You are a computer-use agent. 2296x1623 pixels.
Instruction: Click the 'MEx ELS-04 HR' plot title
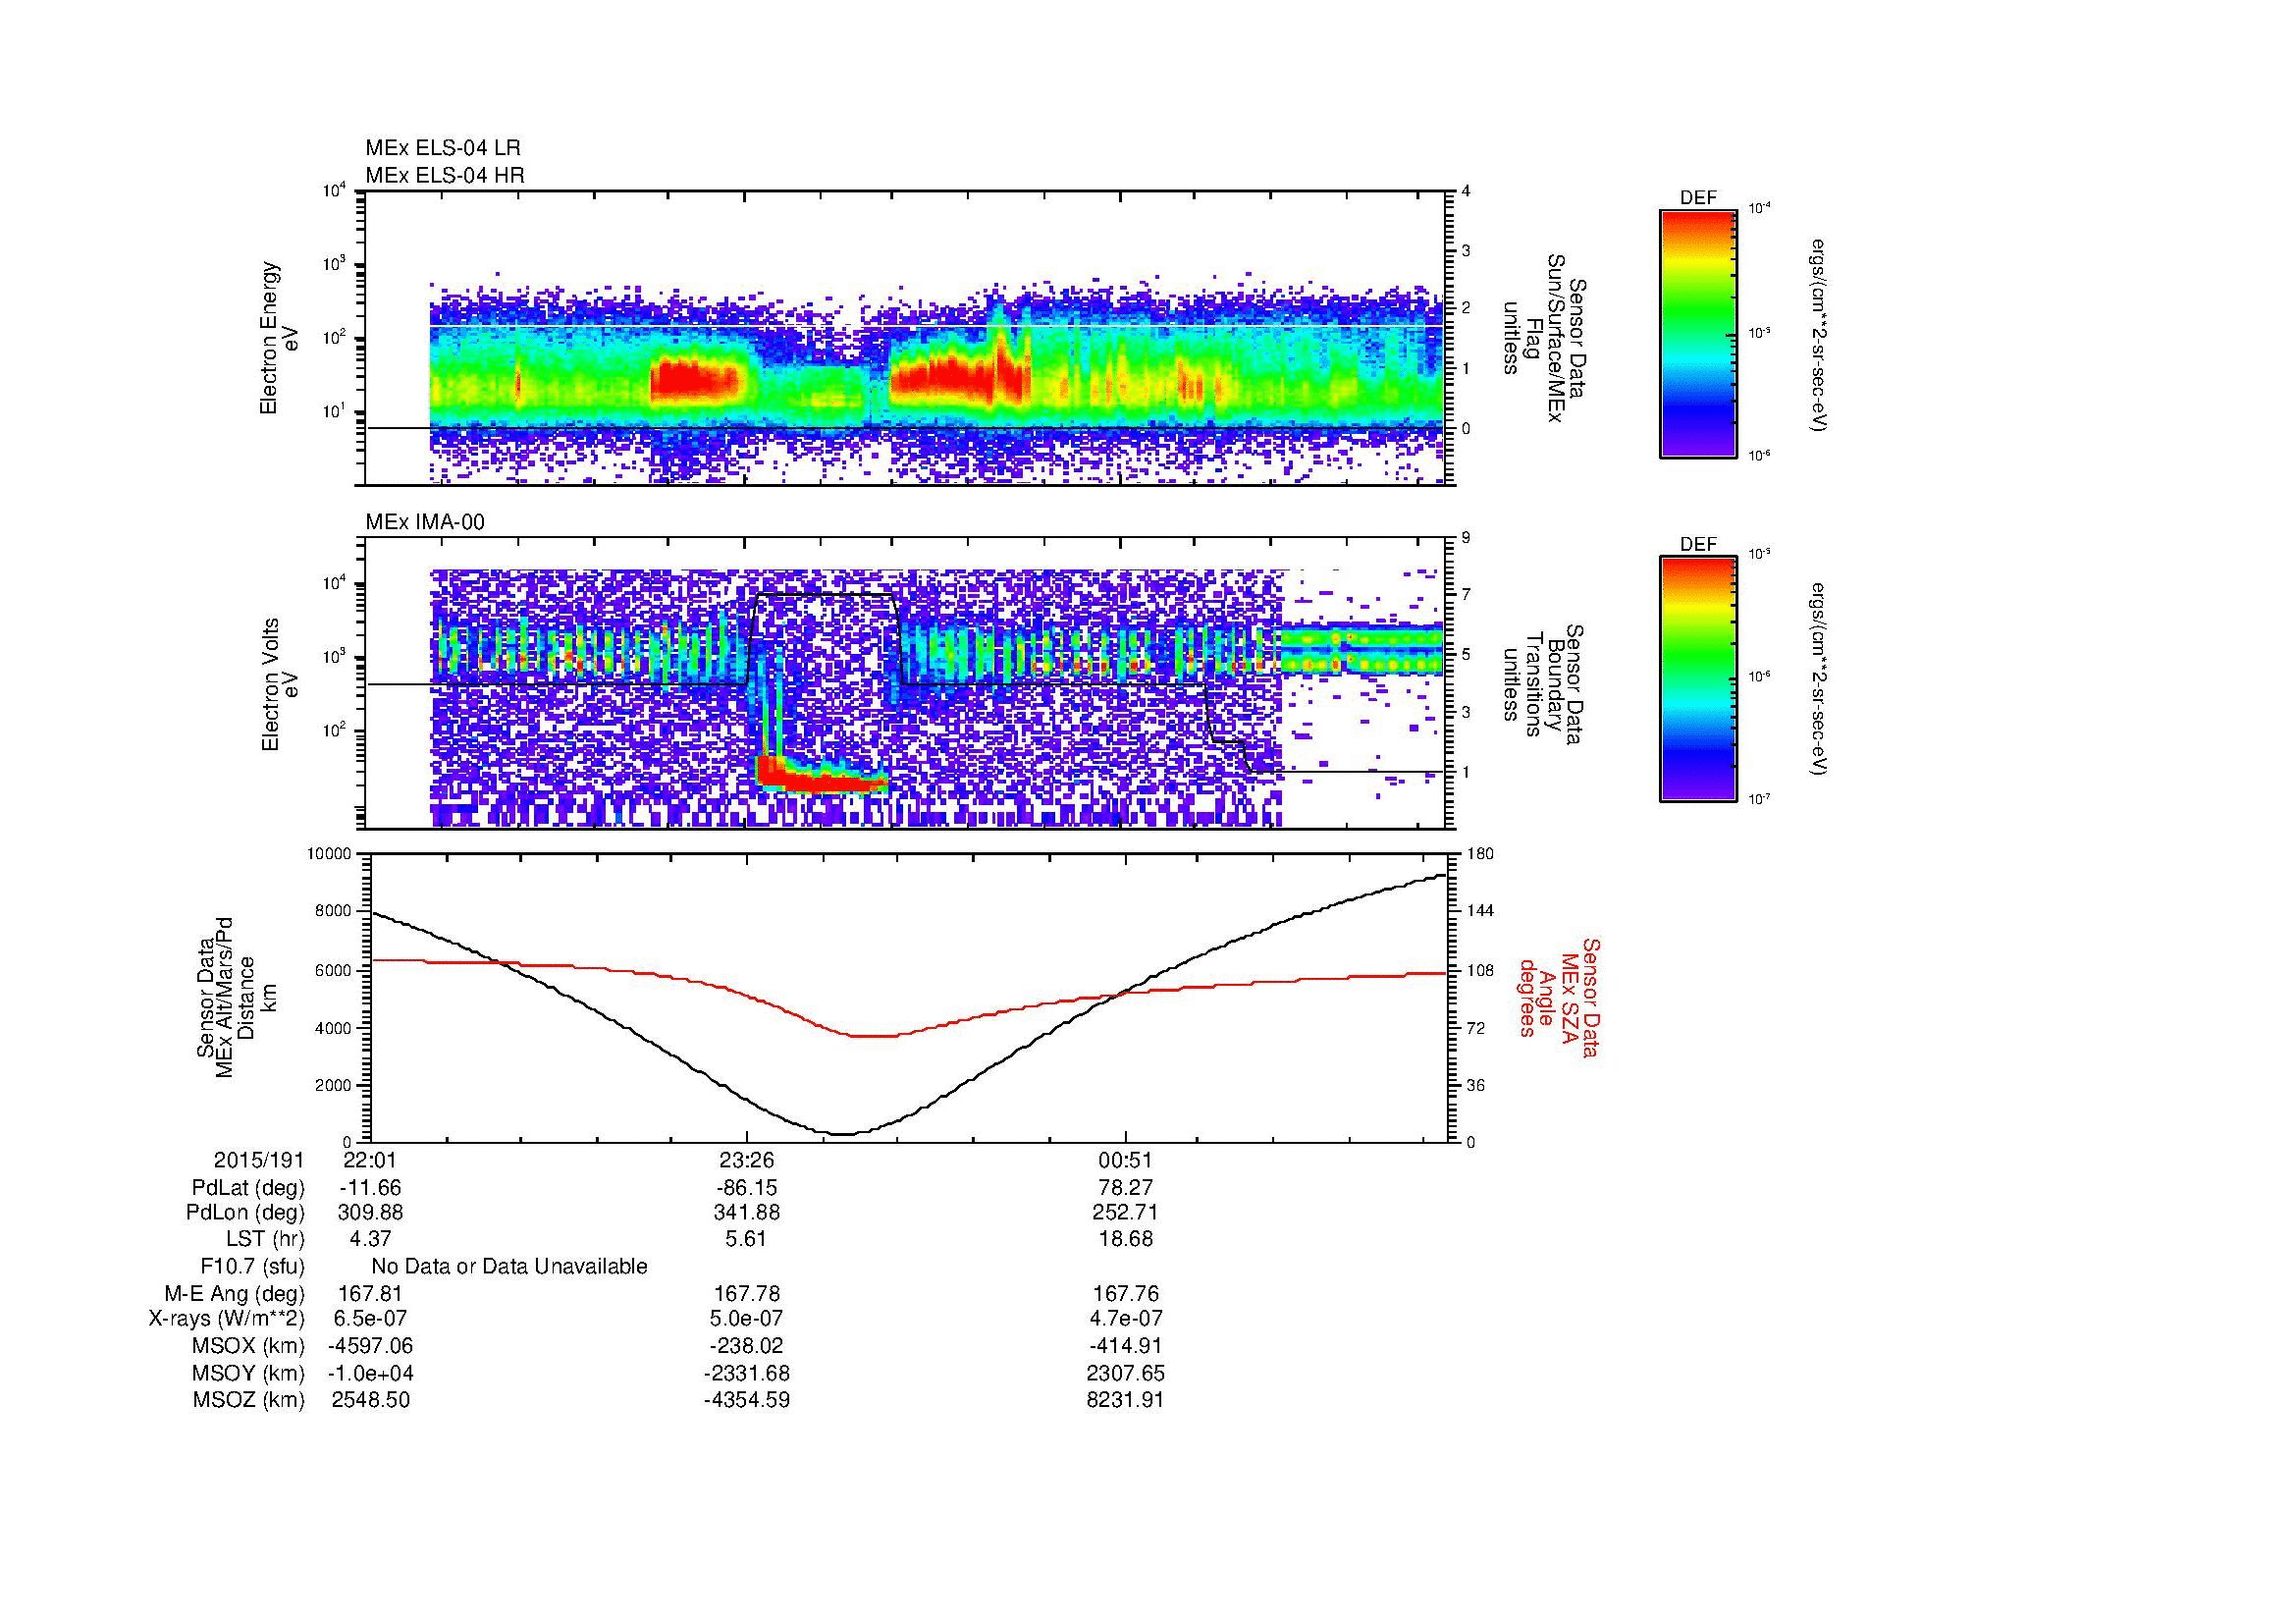445,175
